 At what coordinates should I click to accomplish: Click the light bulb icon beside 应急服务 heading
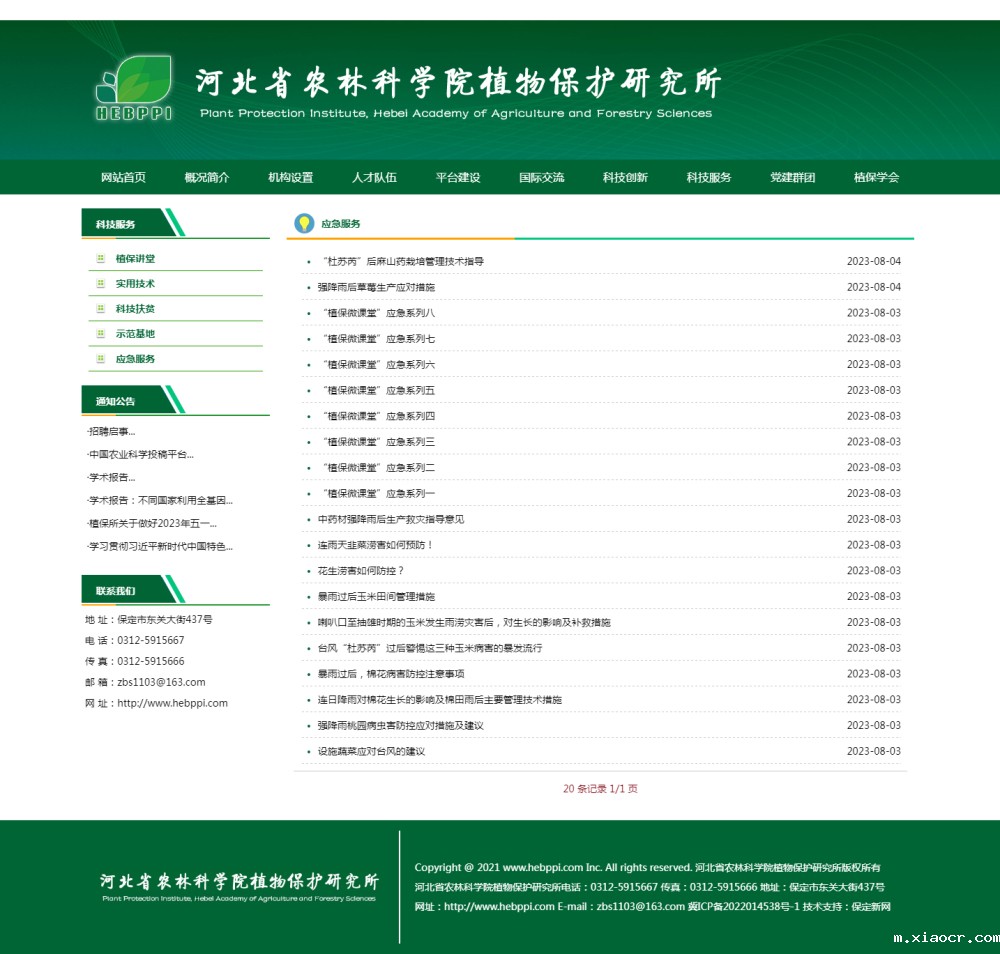[x=304, y=223]
